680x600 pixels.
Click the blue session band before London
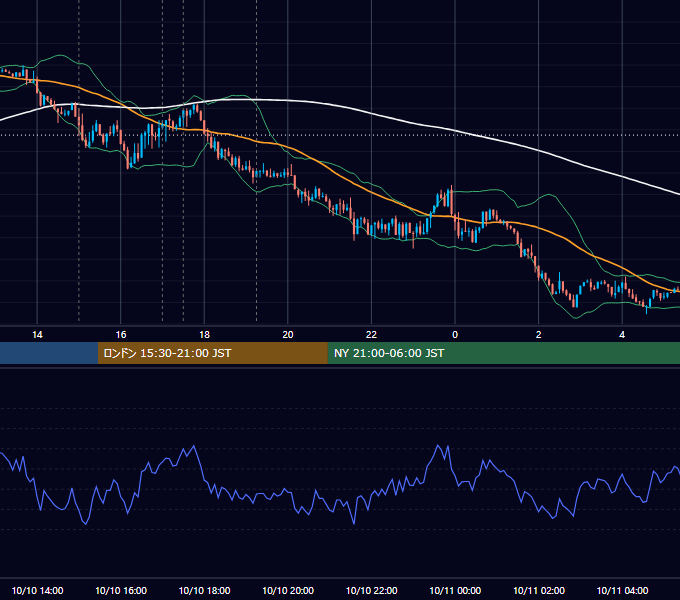click(49, 353)
